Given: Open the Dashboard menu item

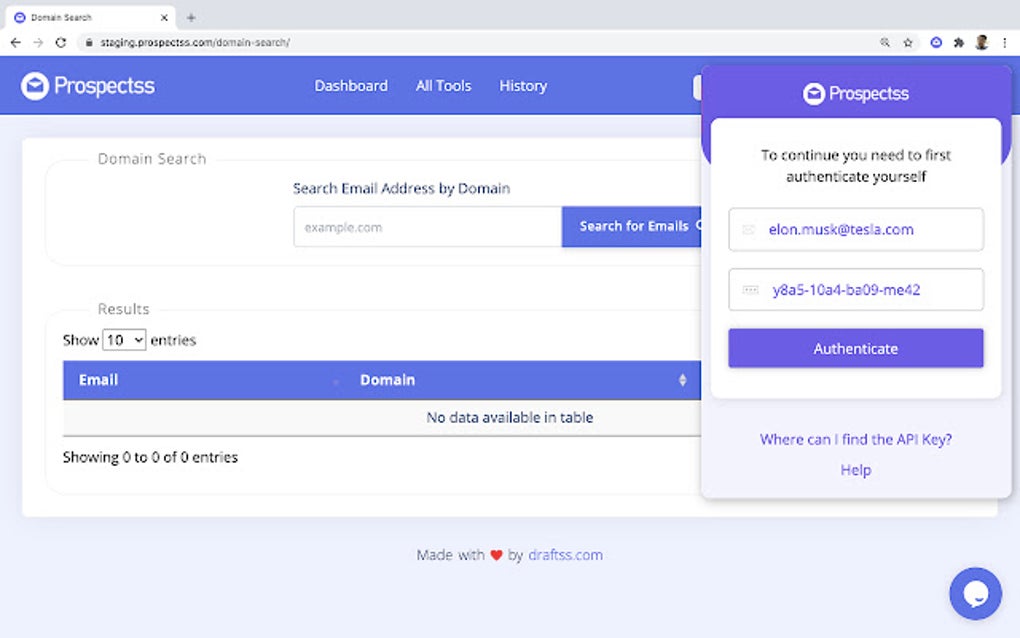Looking at the screenshot, I should [351, 86].
